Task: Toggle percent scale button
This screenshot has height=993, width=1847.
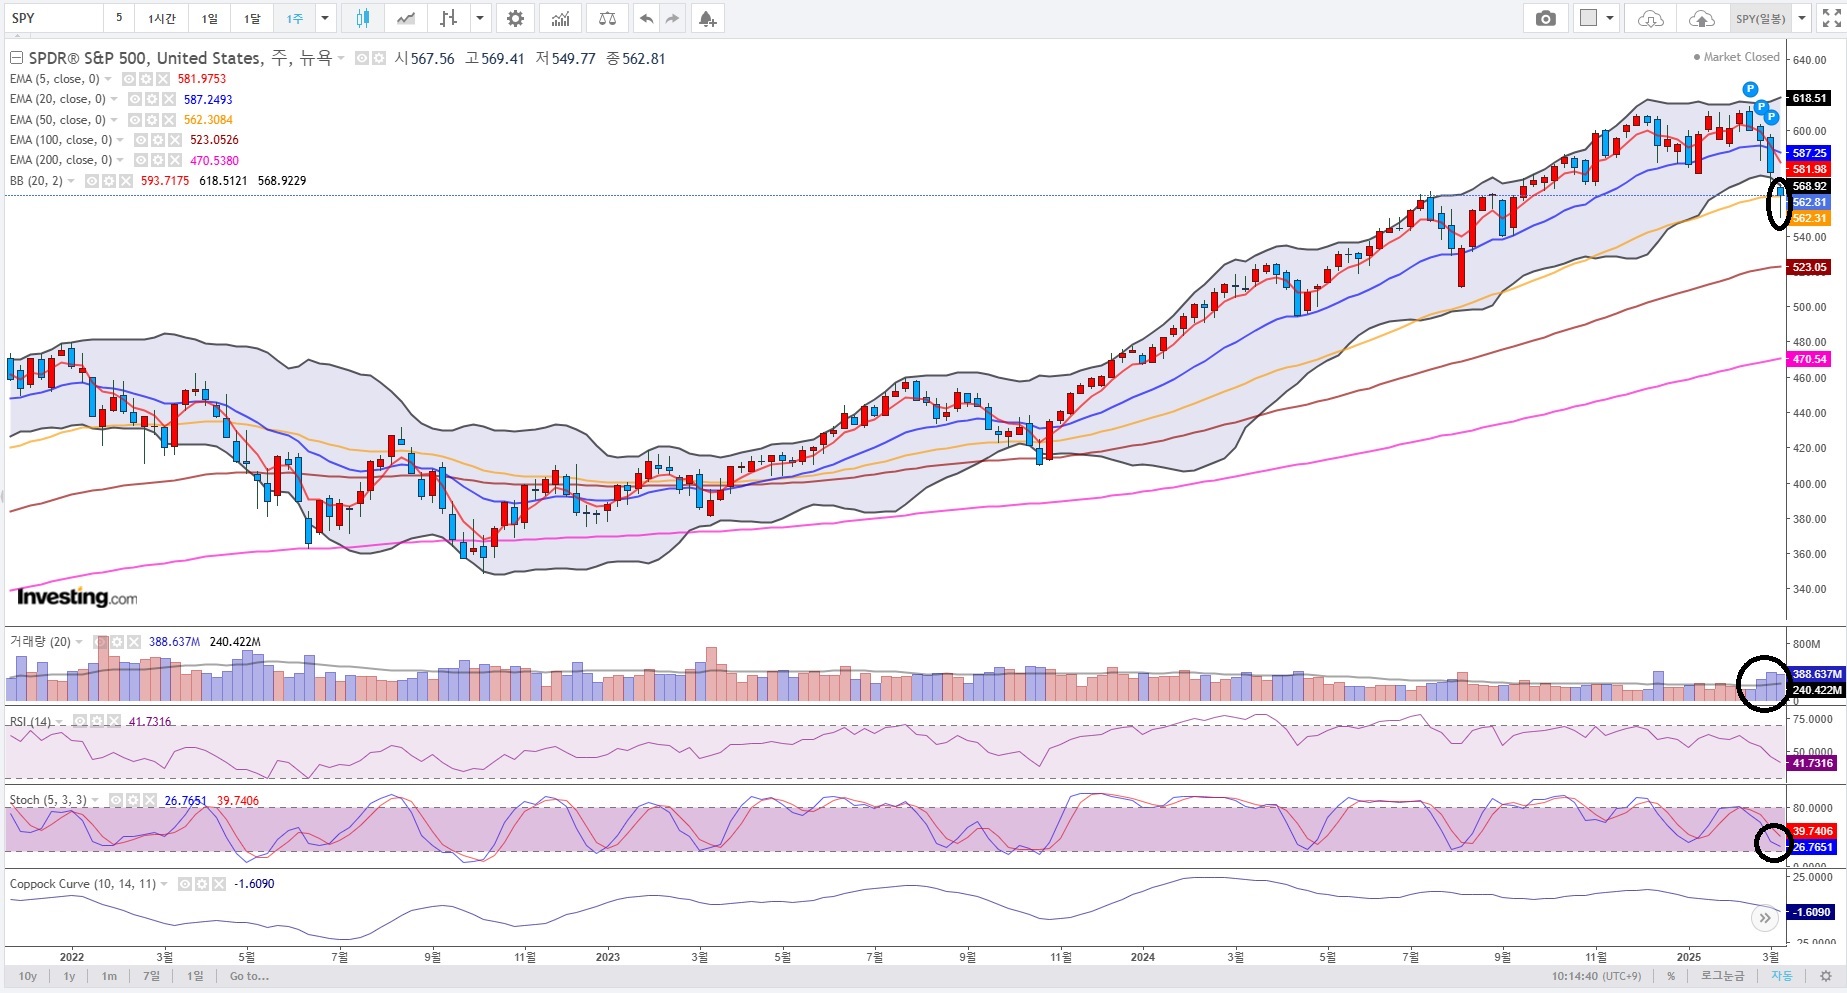Action: point(1671,976)
